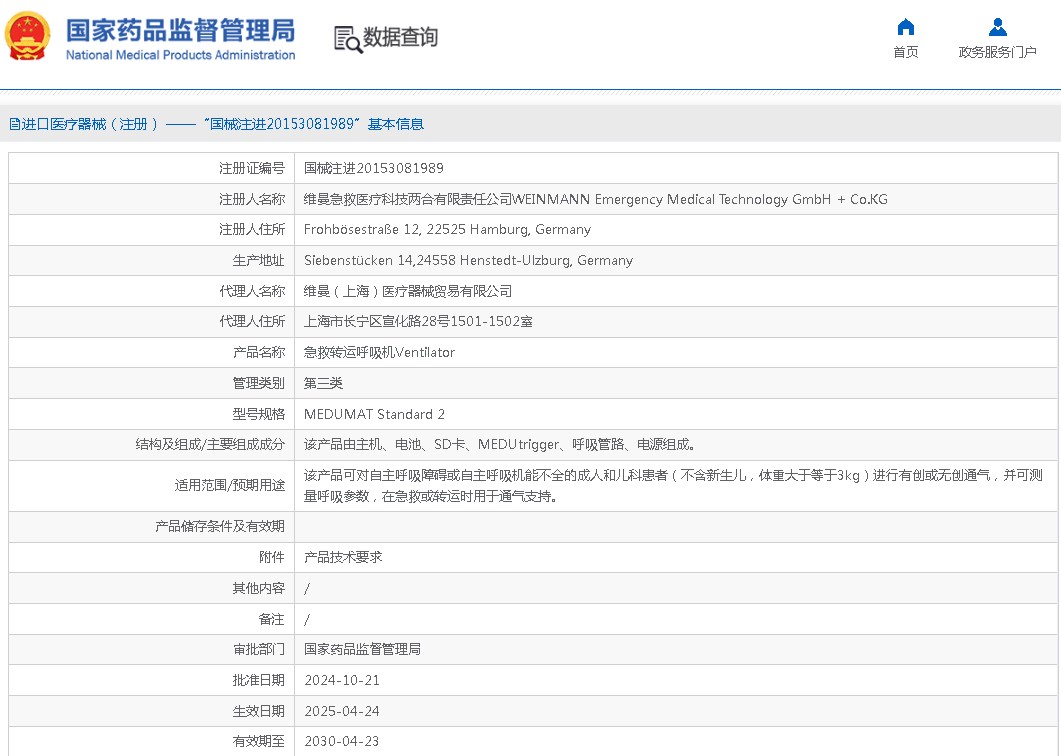Click the 注册人住所 row label
1061x756 pixels.
pyautogui.click(x=252, y=229)
